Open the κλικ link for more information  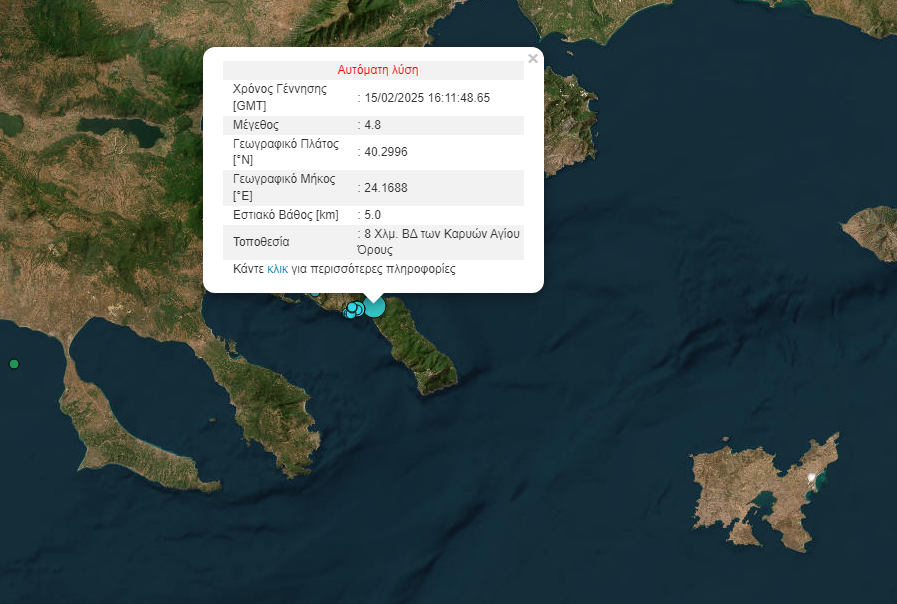coord(277,269)
